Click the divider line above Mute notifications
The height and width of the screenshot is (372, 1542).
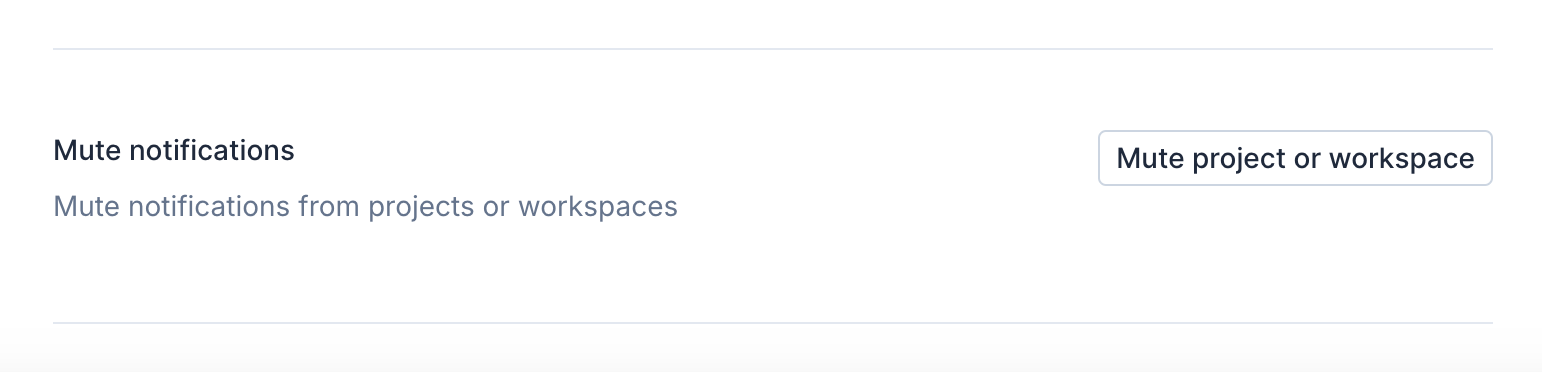[x=772, y=48]
